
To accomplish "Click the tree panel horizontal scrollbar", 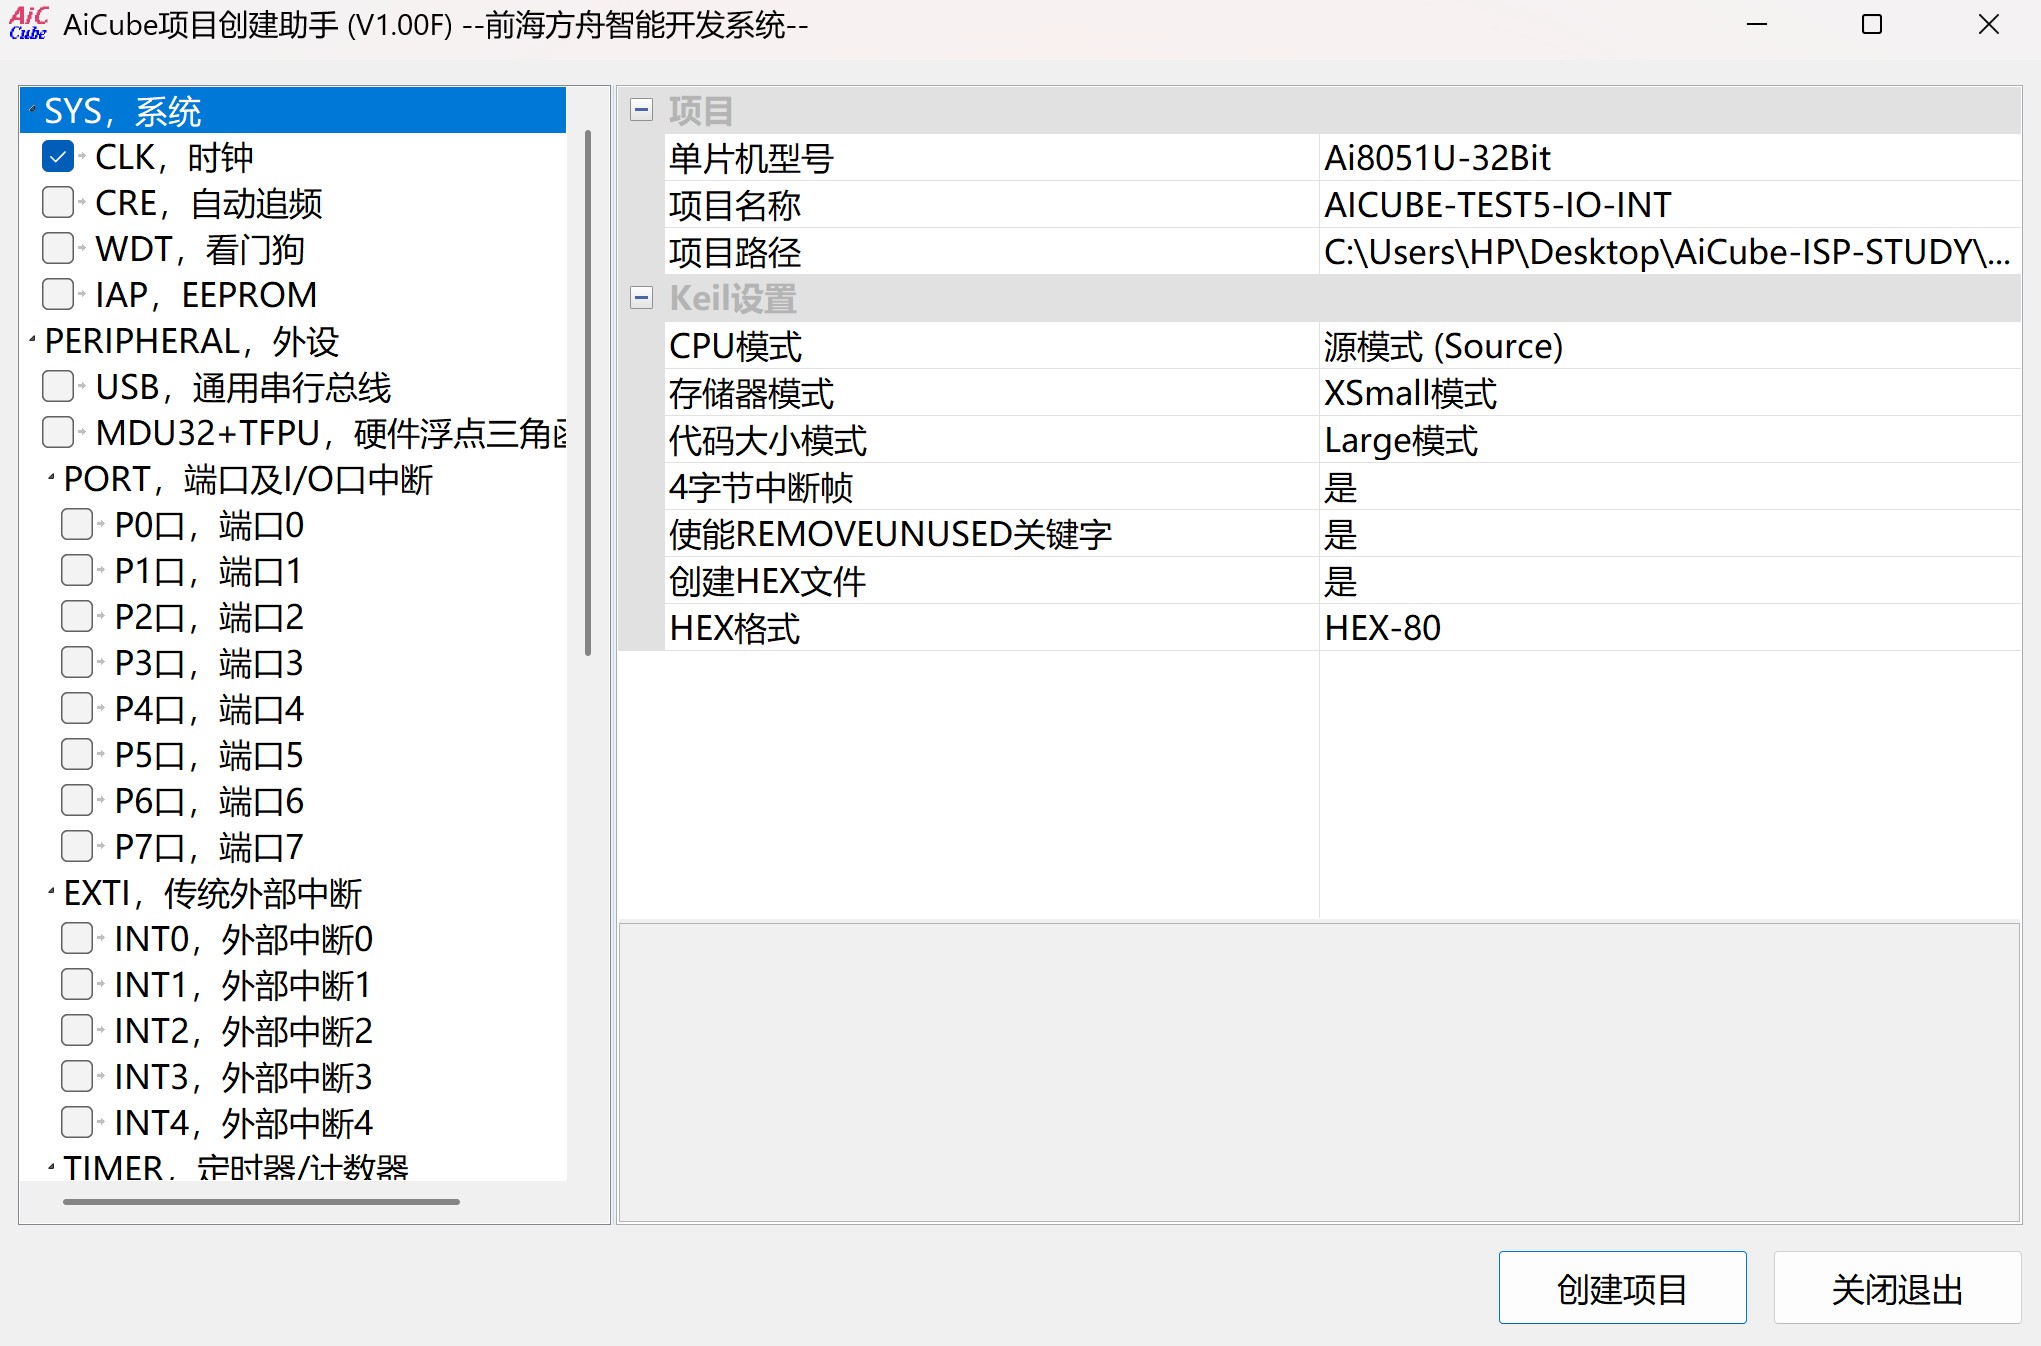I will 261,1201.
